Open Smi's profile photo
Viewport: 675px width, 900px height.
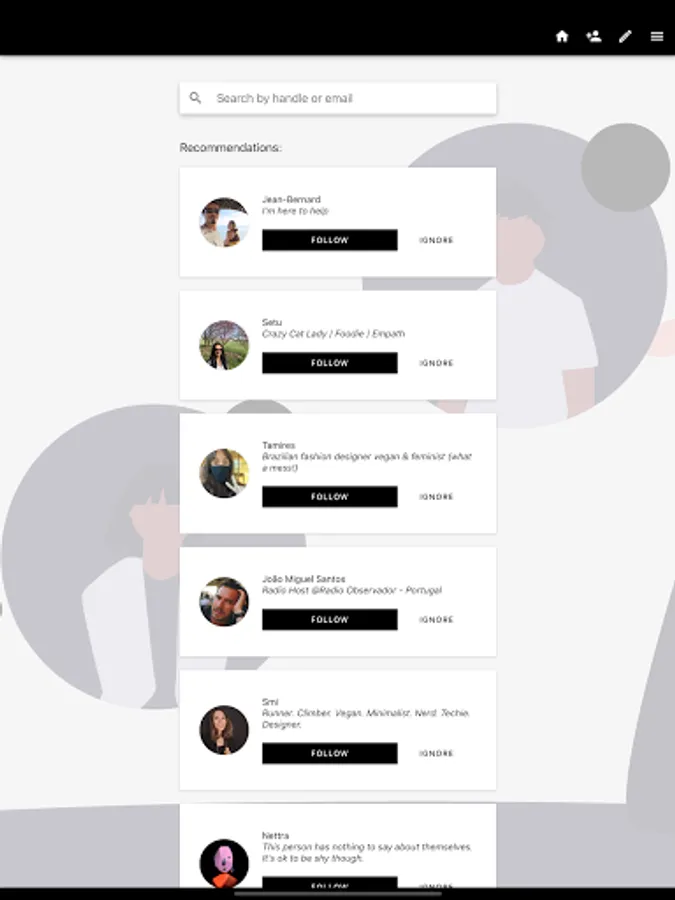(x=224, y=730)
